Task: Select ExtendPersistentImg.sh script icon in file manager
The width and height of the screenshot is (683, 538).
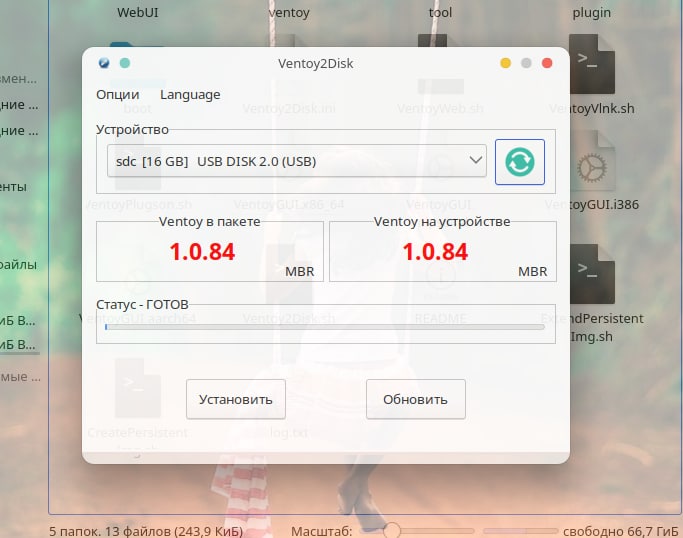Action: [592, 274]
